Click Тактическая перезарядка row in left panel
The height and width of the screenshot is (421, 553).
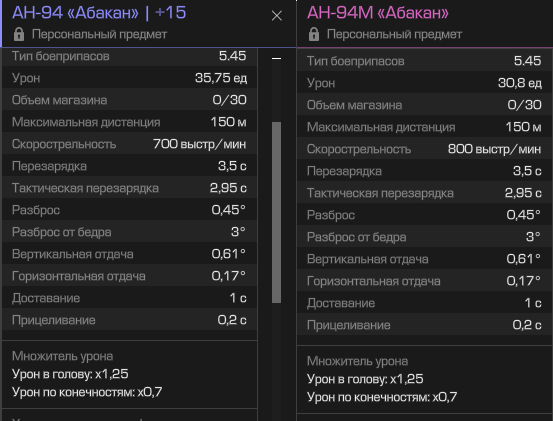point(129,188)
